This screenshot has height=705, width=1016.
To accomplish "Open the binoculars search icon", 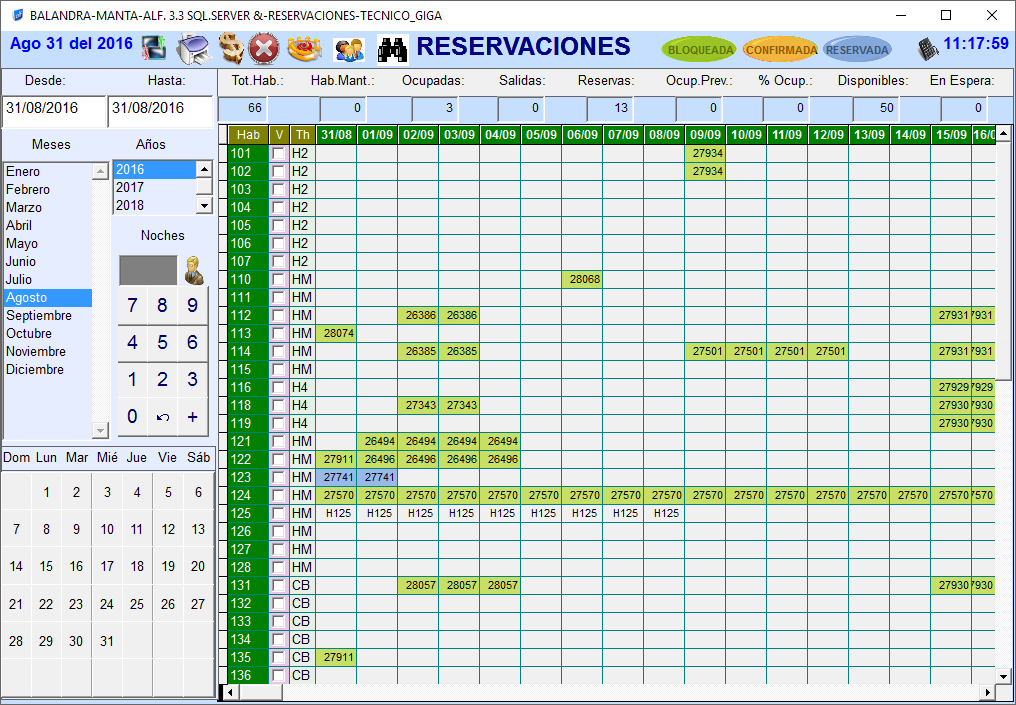I will click(391, 48).
